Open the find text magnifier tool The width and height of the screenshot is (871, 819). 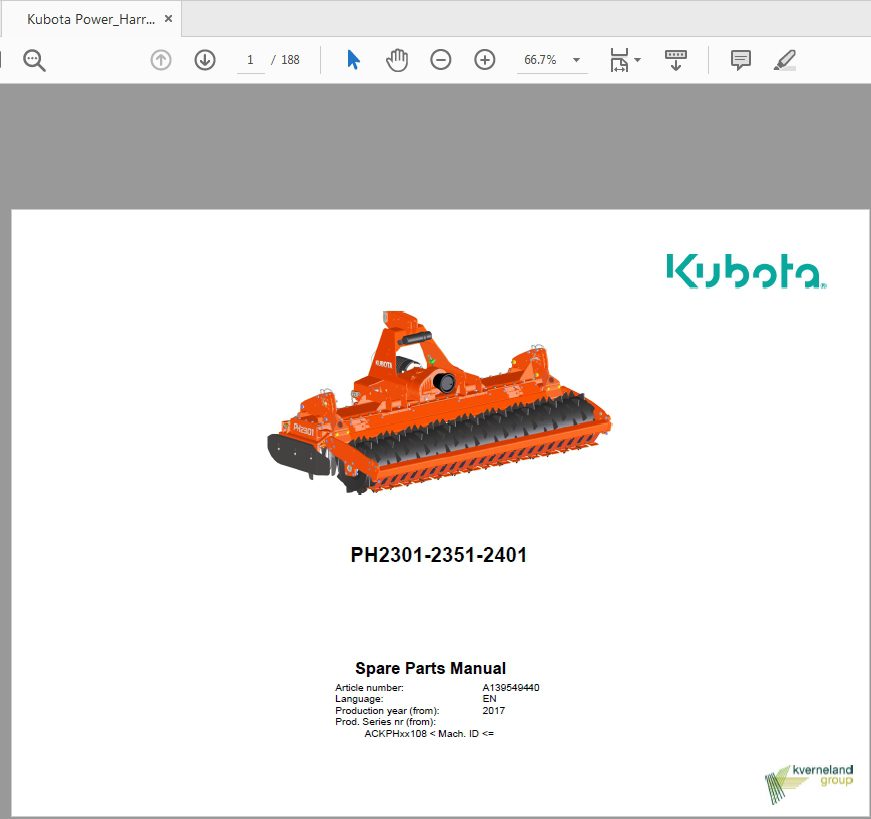(x=34, y=60)
